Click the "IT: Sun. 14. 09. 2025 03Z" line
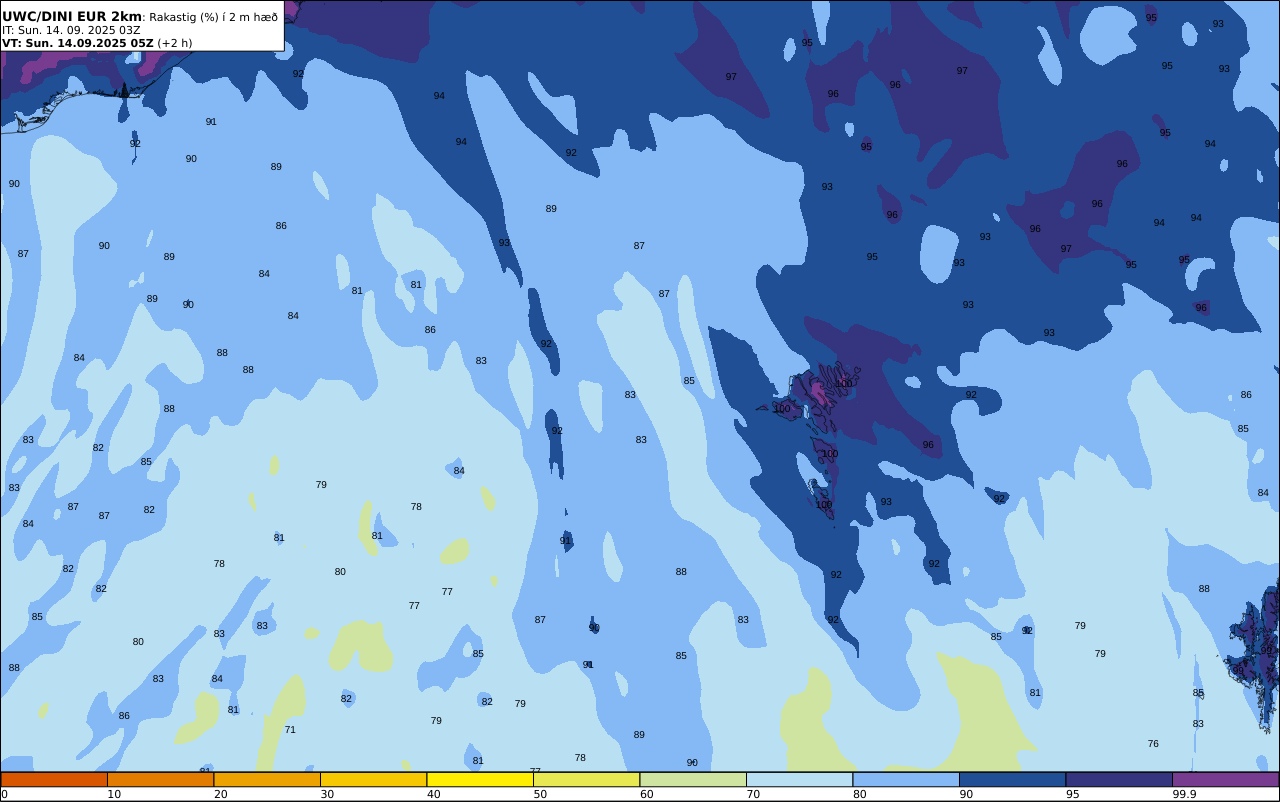Image resolution: width=1280 pixels, height=802 pixels. click(71, 30)
